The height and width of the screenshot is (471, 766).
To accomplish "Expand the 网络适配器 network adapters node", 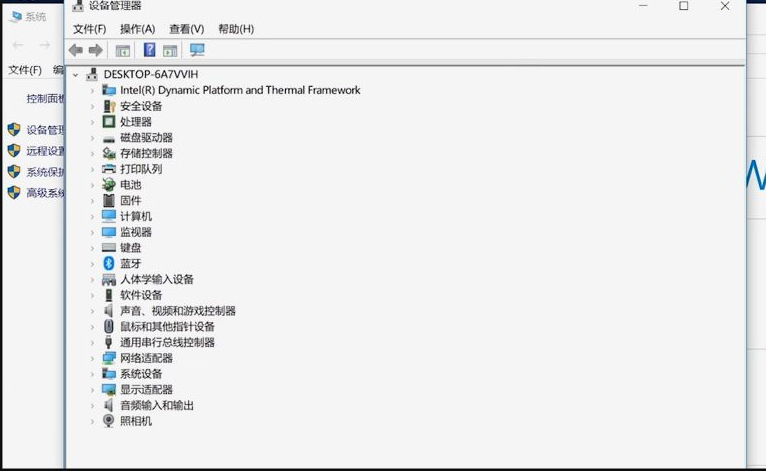I will coord(92,358).
